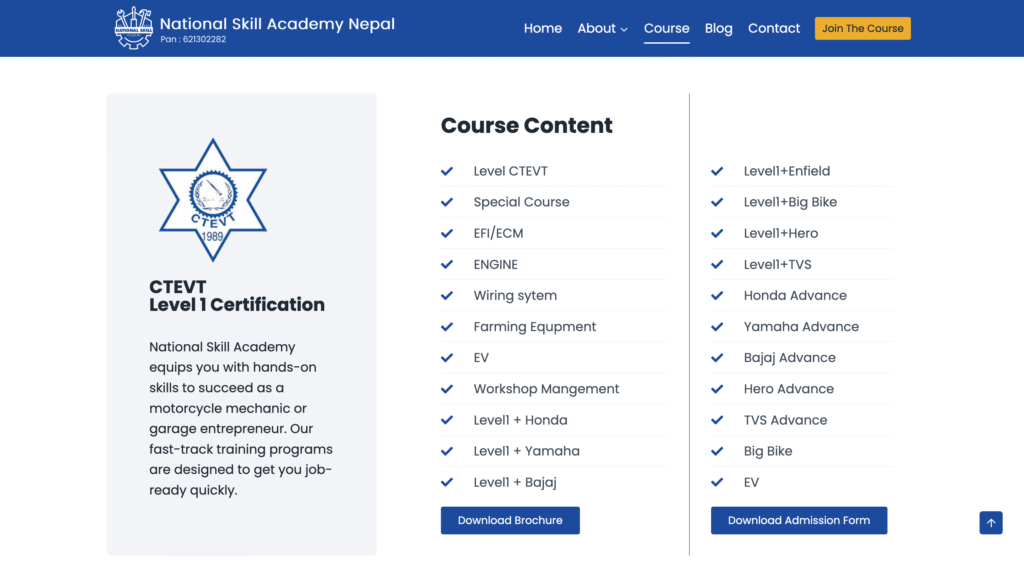Expand the About dropdown chevron
The image size is (1024, 577).
624,29
